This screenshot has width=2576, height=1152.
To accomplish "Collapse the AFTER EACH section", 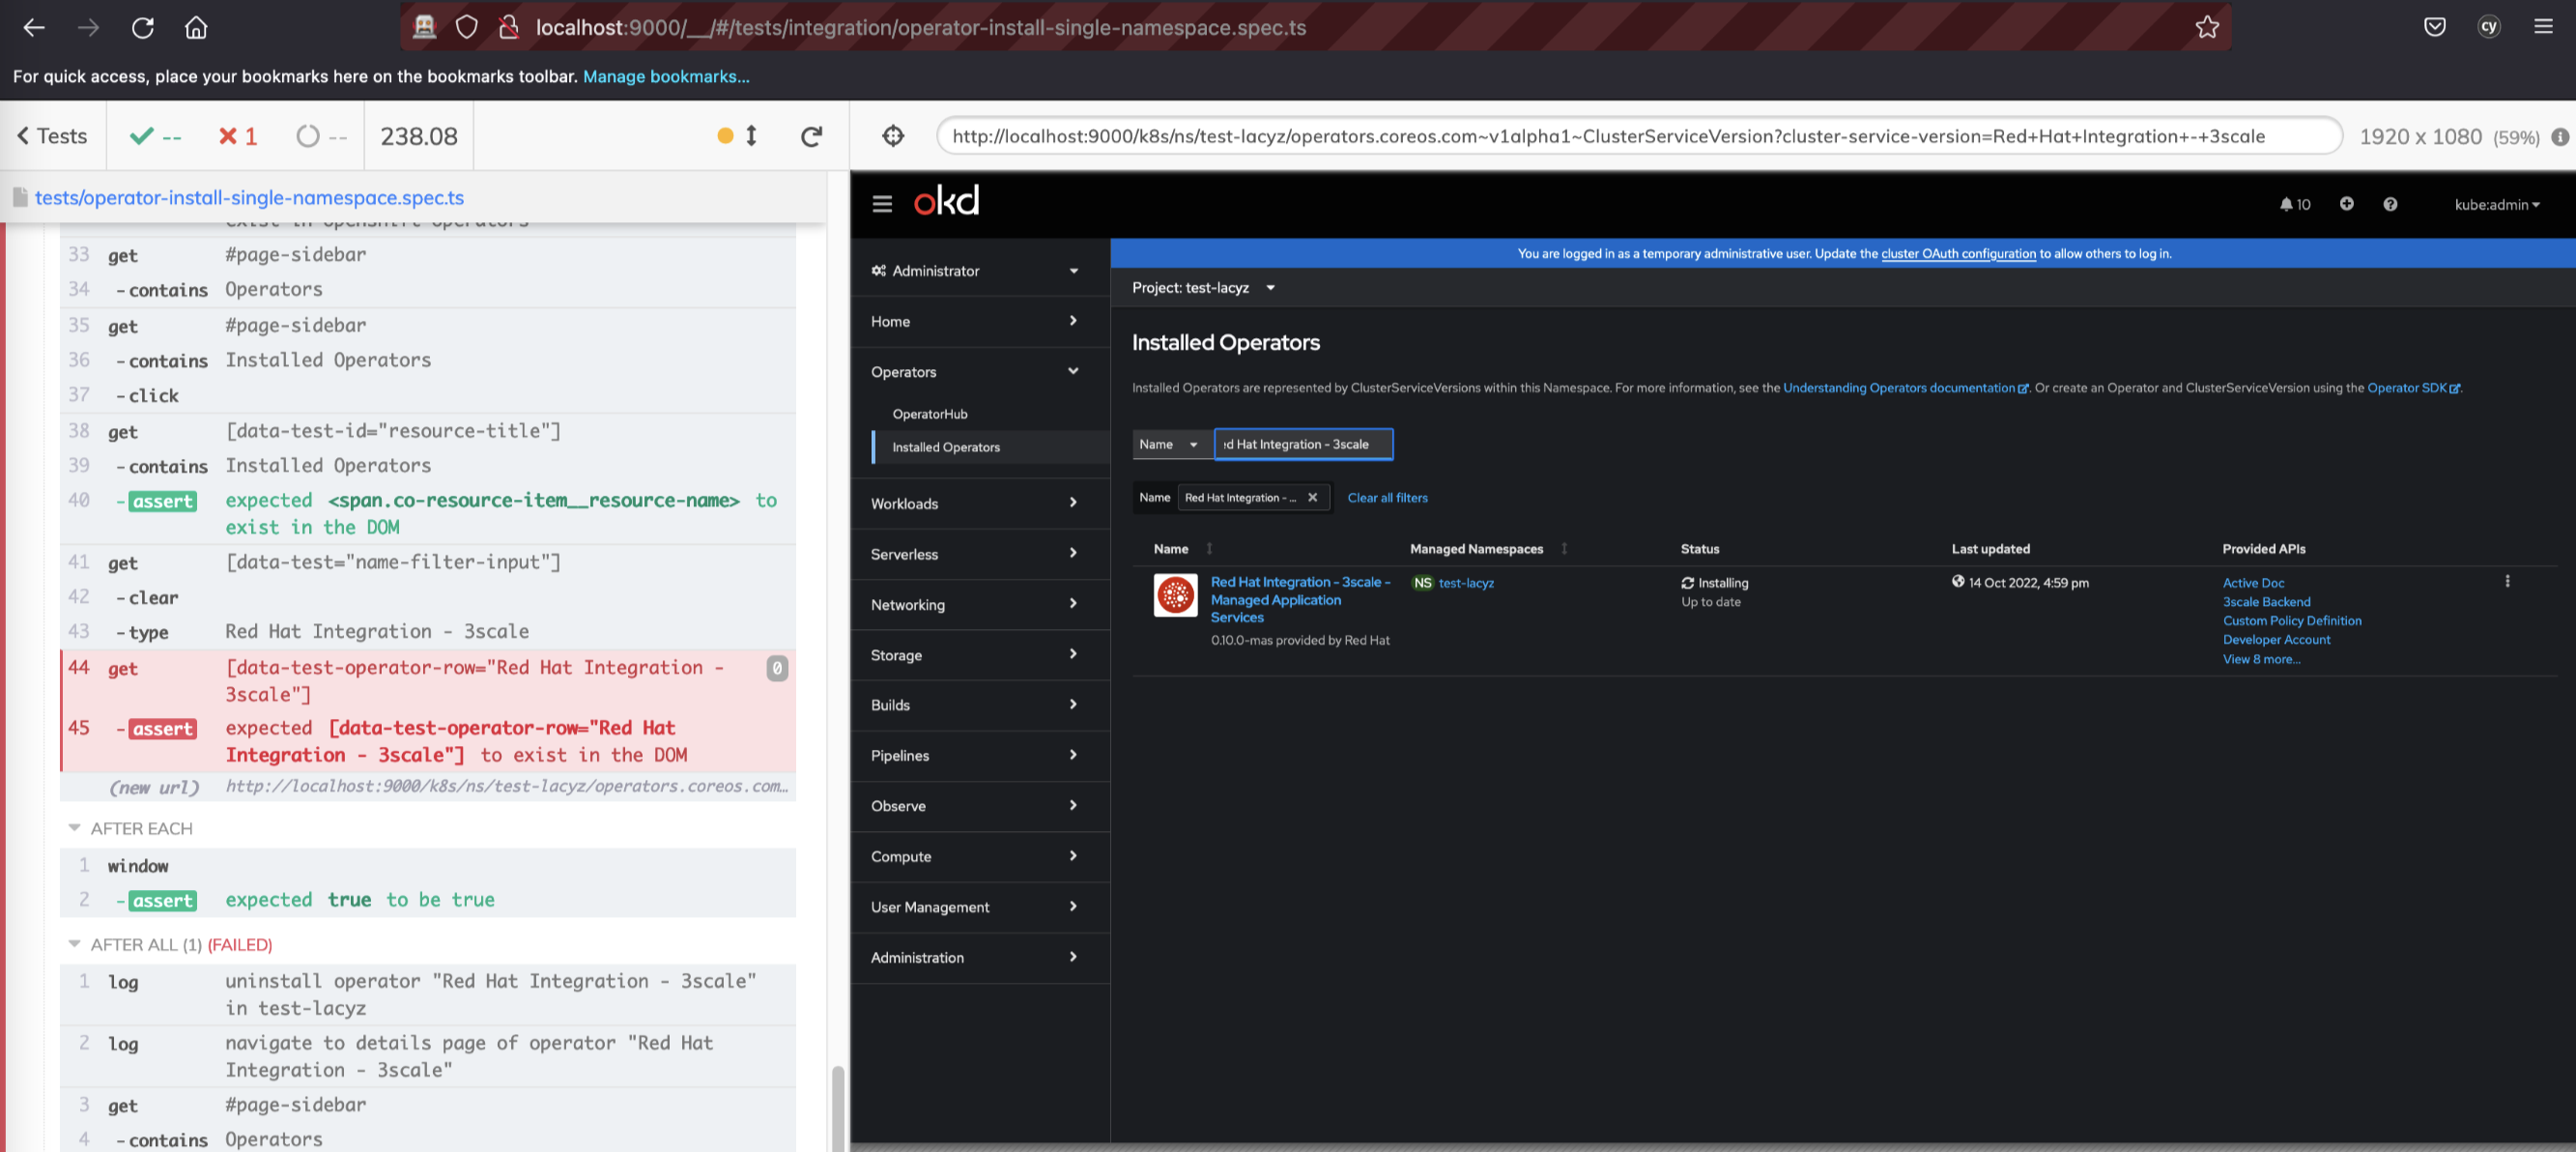I will pyautogui.click(x=74, y=828).
